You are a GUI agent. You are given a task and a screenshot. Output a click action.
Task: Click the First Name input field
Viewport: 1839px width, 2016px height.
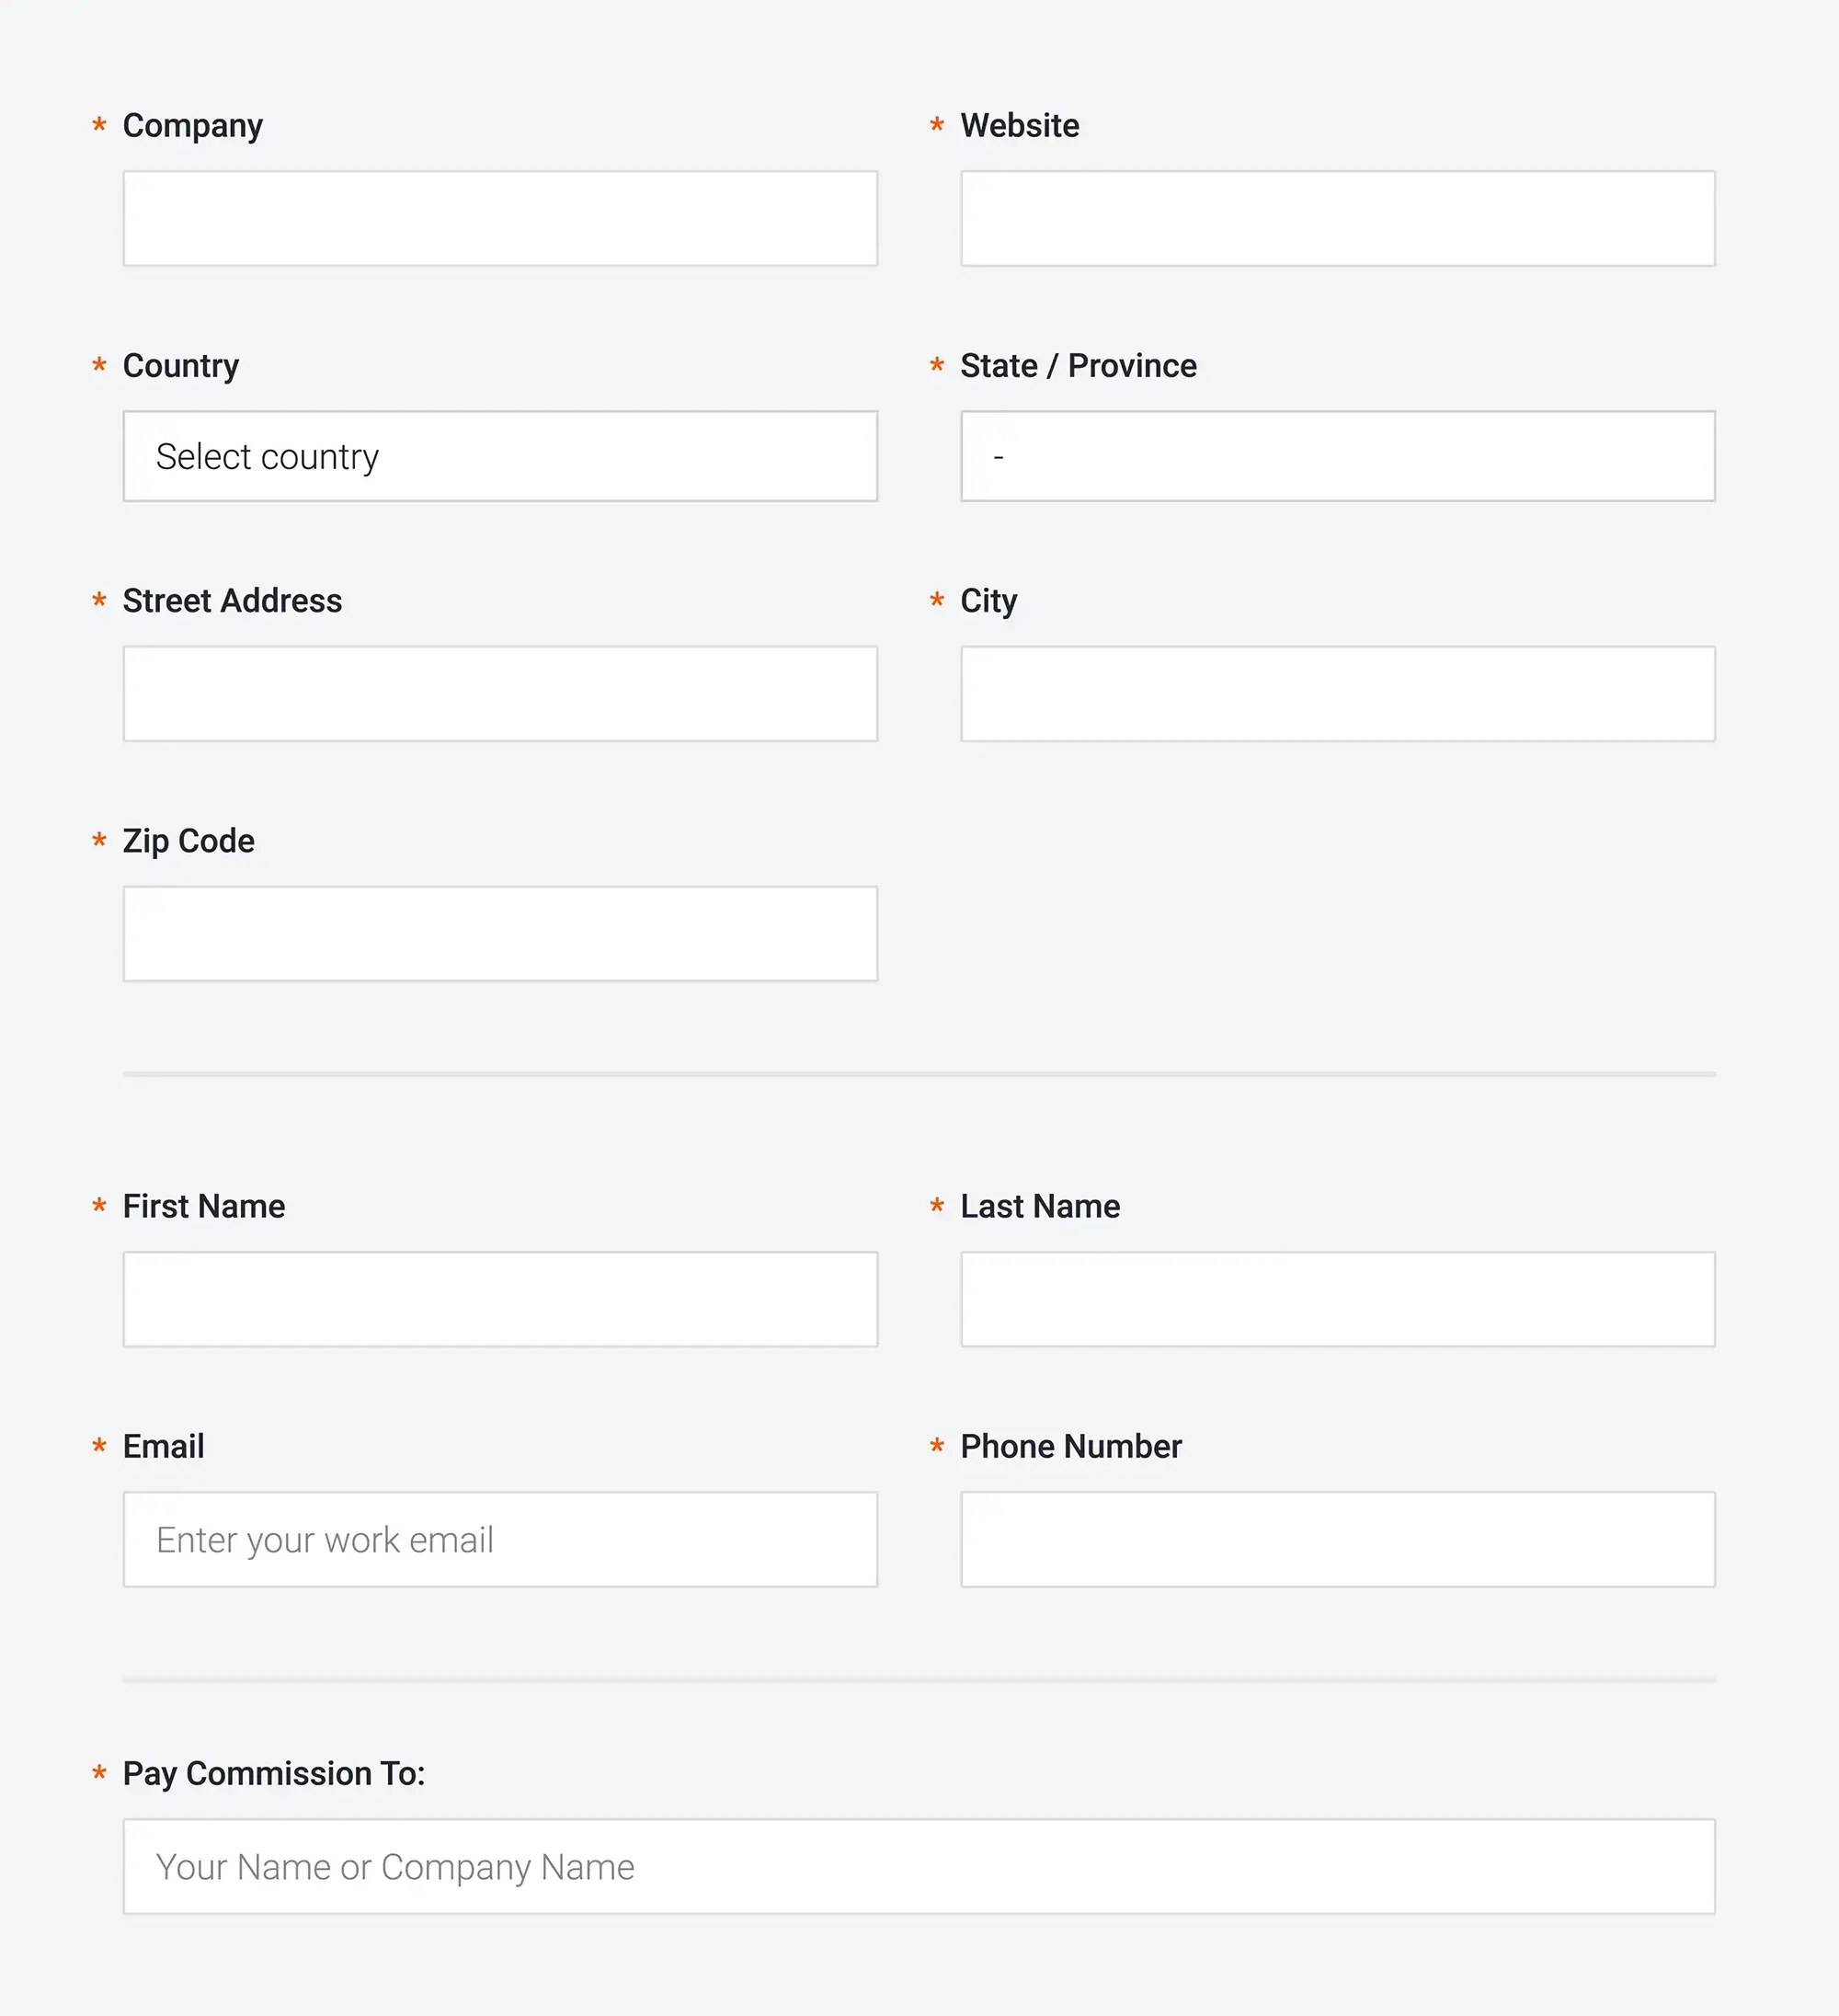tap(500, 1299)
